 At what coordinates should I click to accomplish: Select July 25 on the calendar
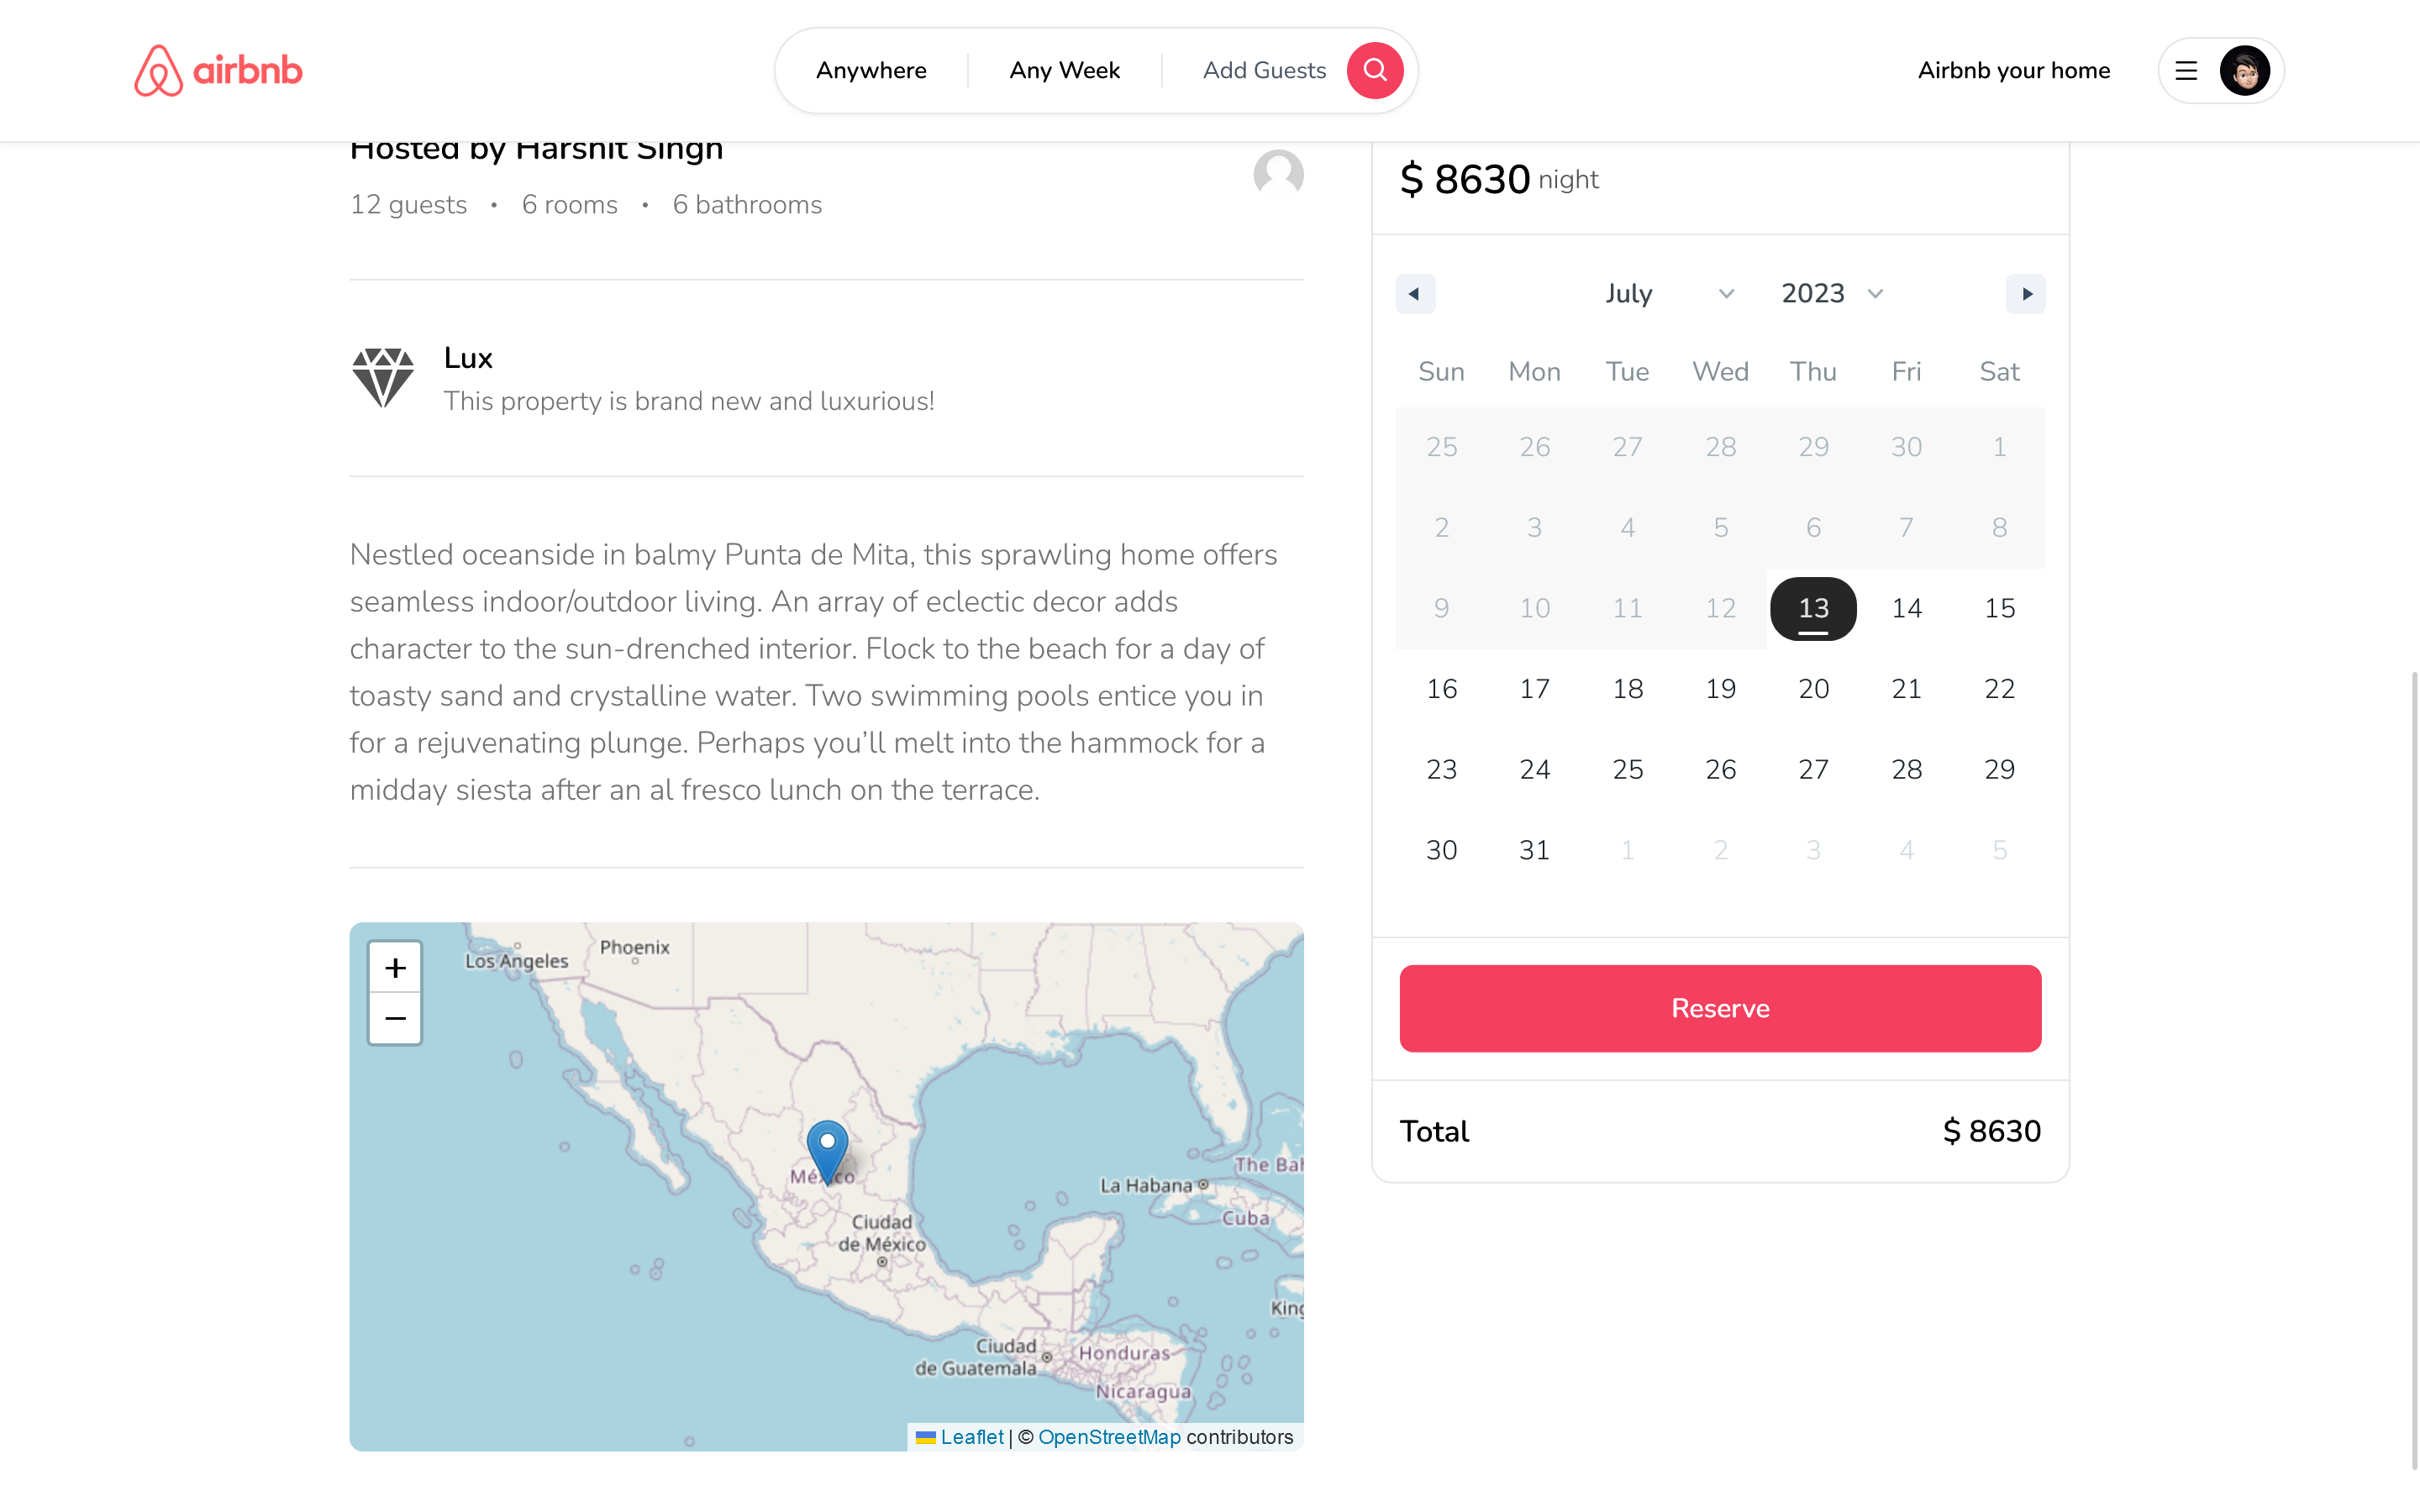1626,769
